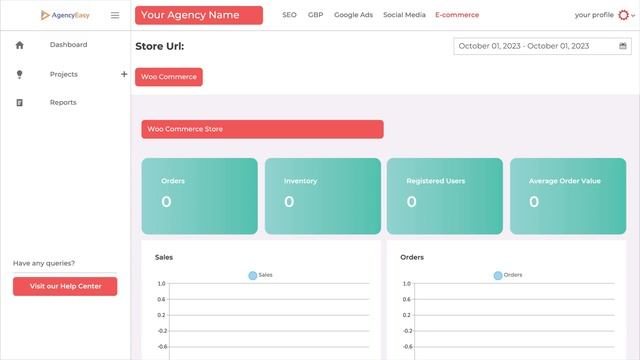Click the Store Url heading

[160, 46]
